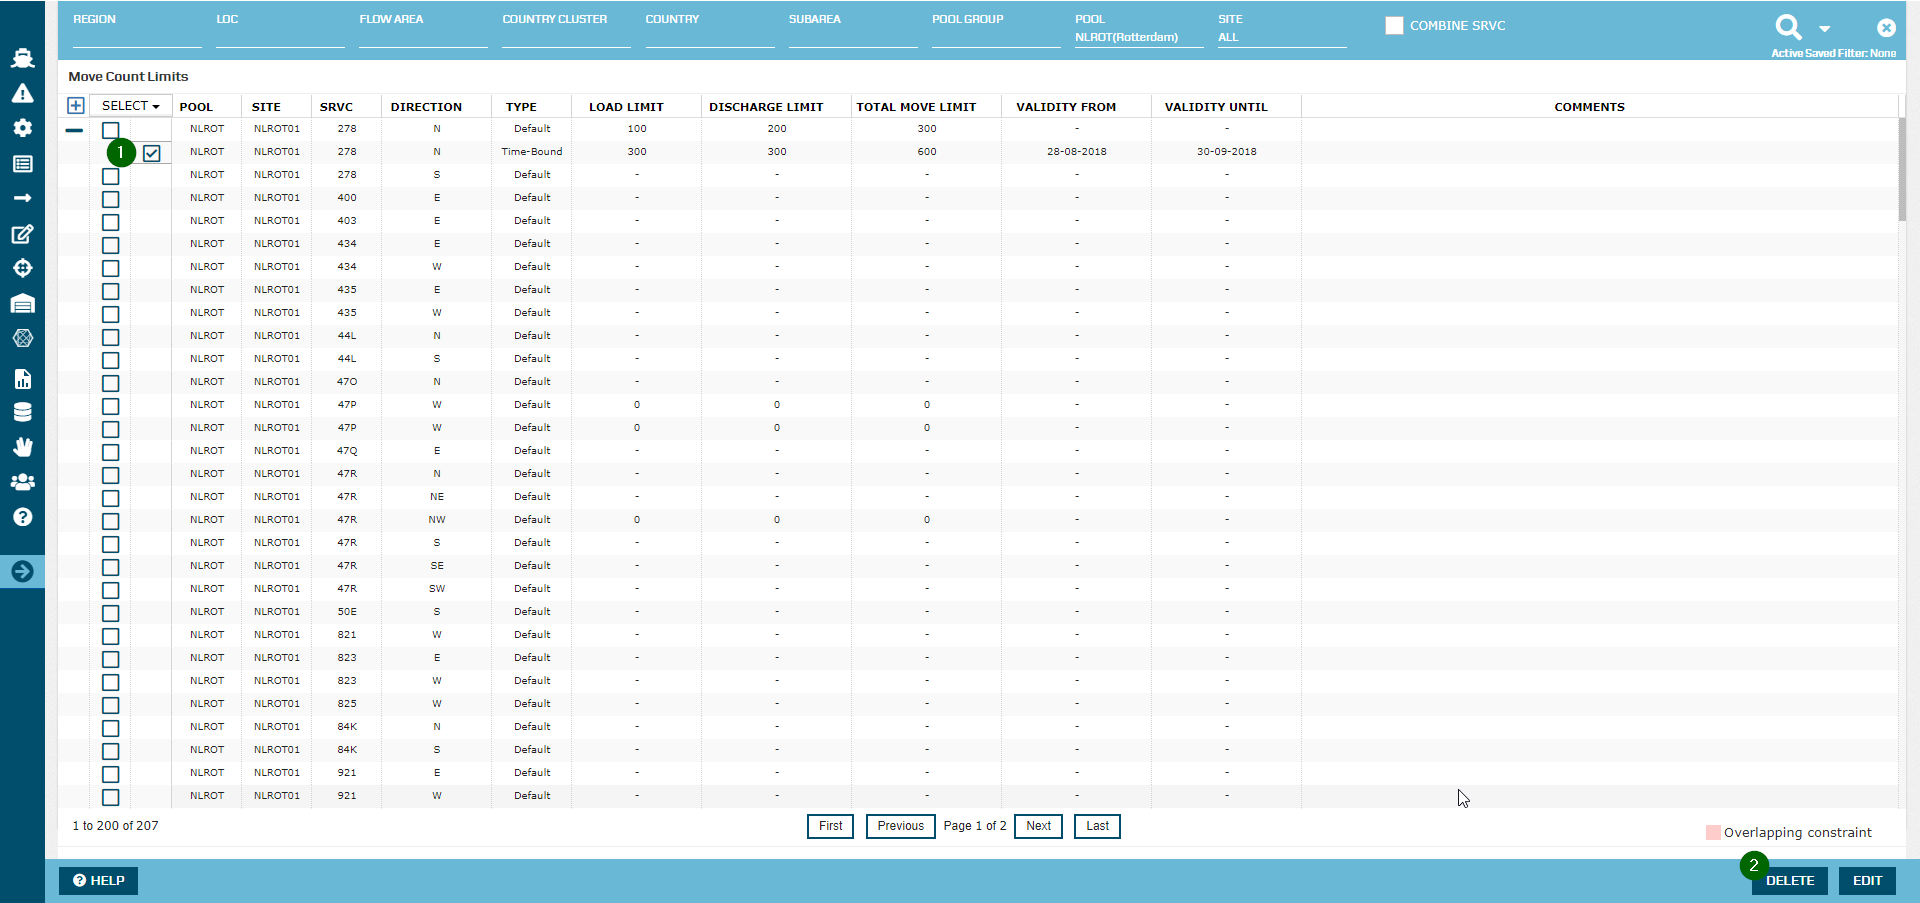Click the DELETE button
1920x903 pixels.
click(x=1789, y=881)
